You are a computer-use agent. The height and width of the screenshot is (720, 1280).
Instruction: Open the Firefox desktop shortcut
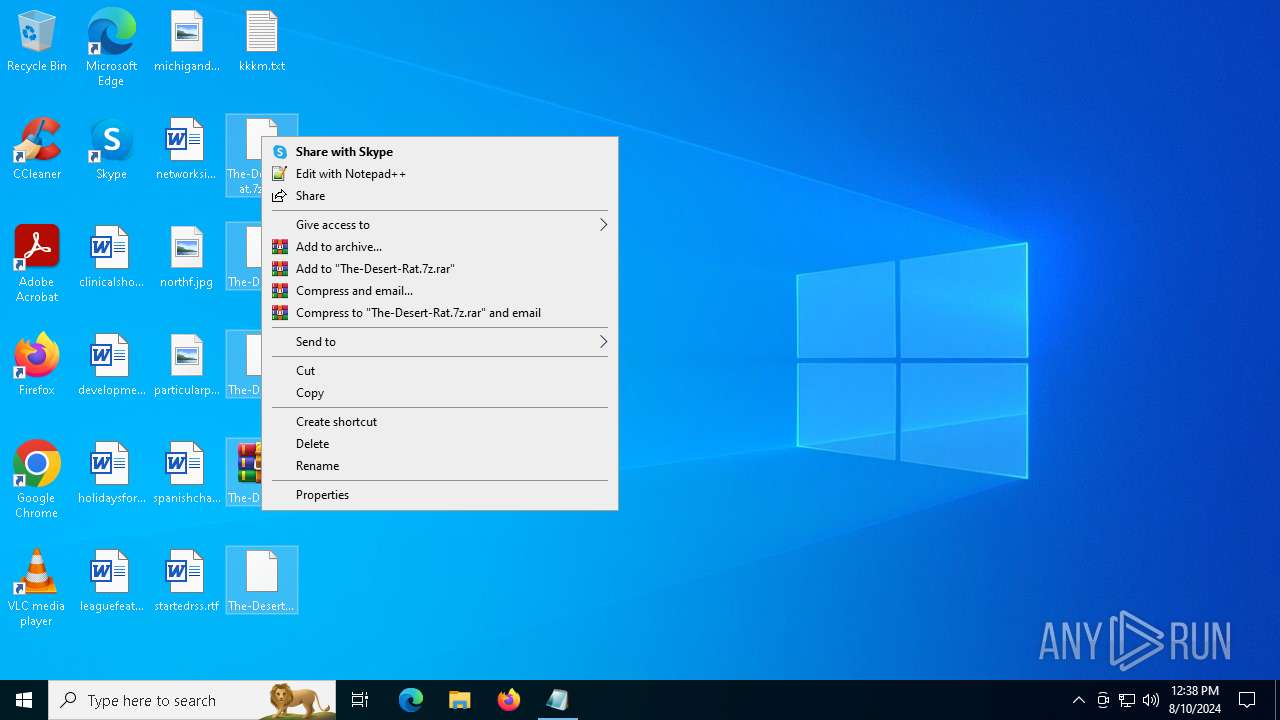pyautogui.click(x=37, y=366)
